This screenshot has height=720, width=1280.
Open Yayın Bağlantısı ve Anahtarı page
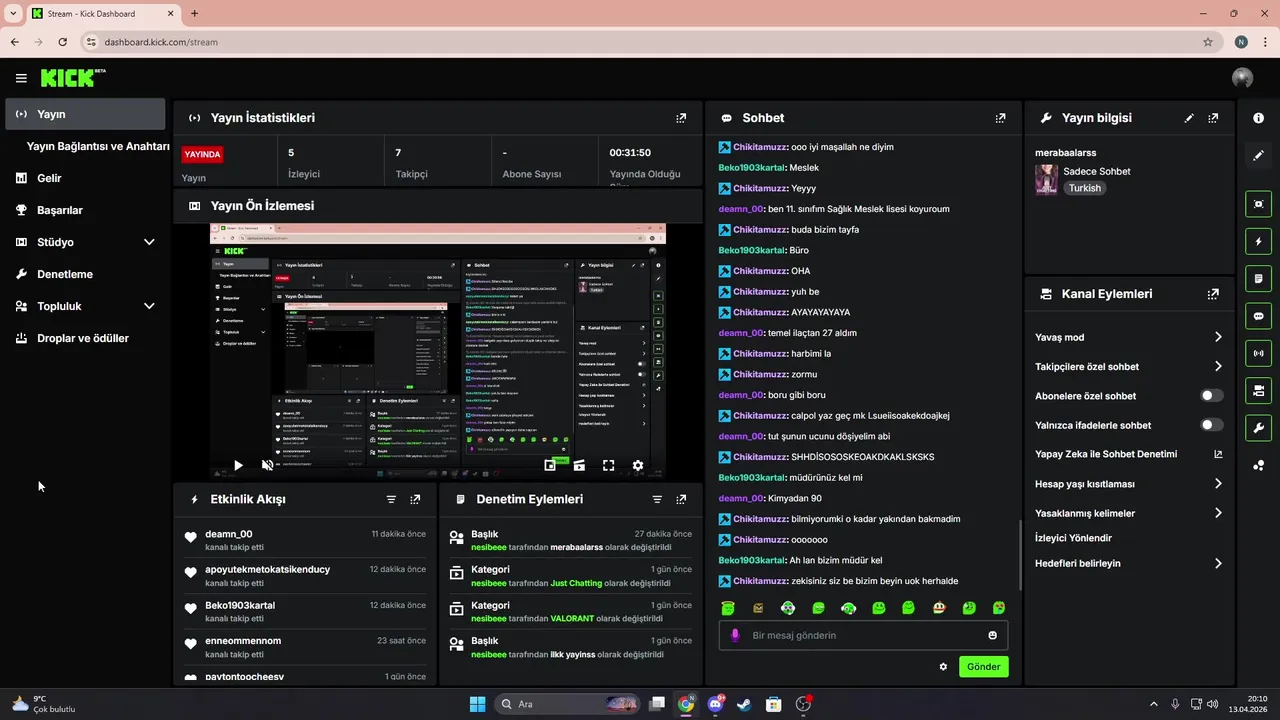98,146
